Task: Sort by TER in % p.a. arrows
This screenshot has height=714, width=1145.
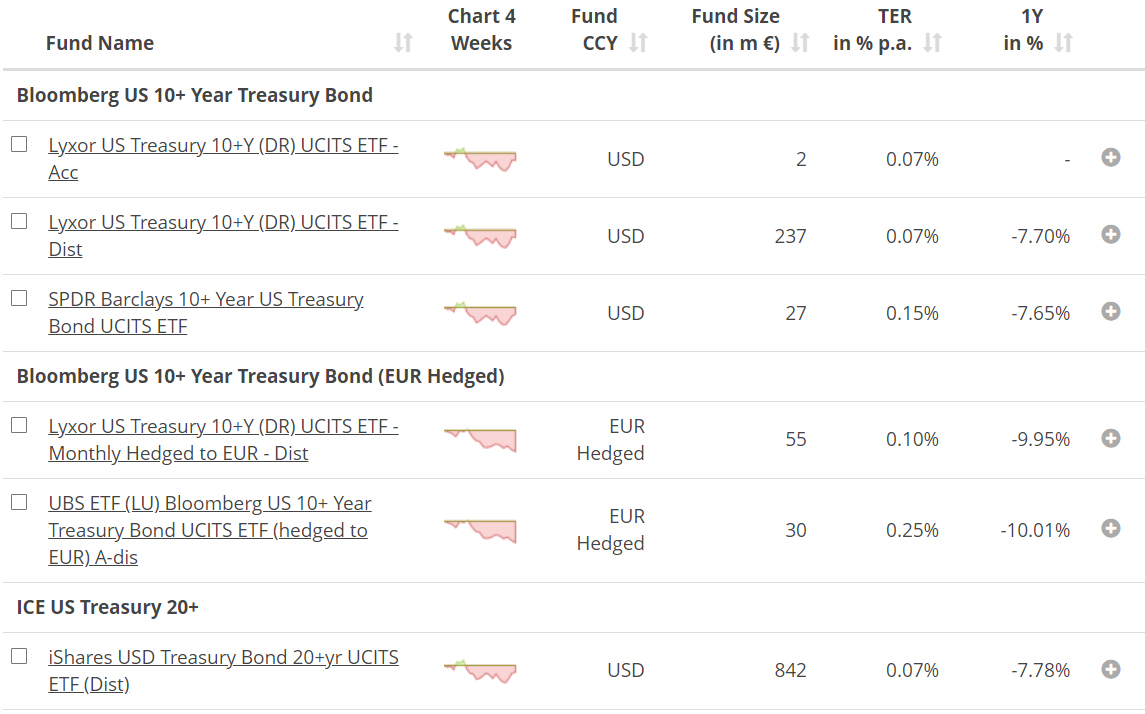Action: coord(933,43)
